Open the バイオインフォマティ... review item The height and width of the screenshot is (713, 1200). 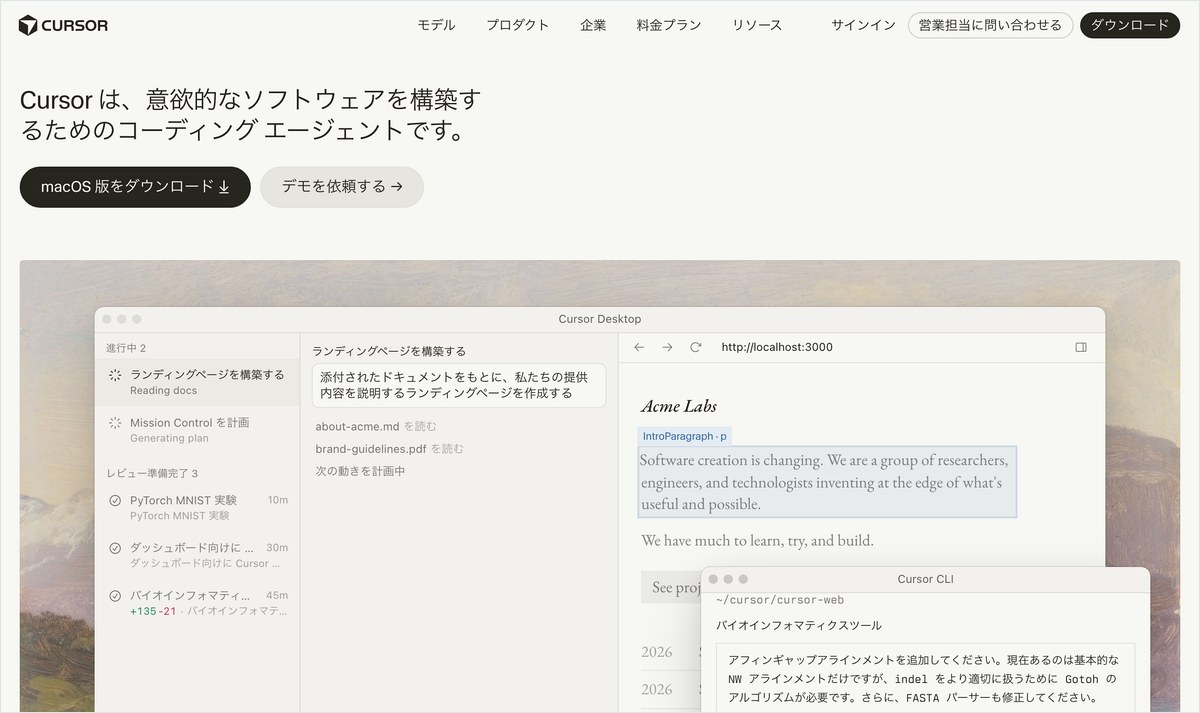point(197,602)
